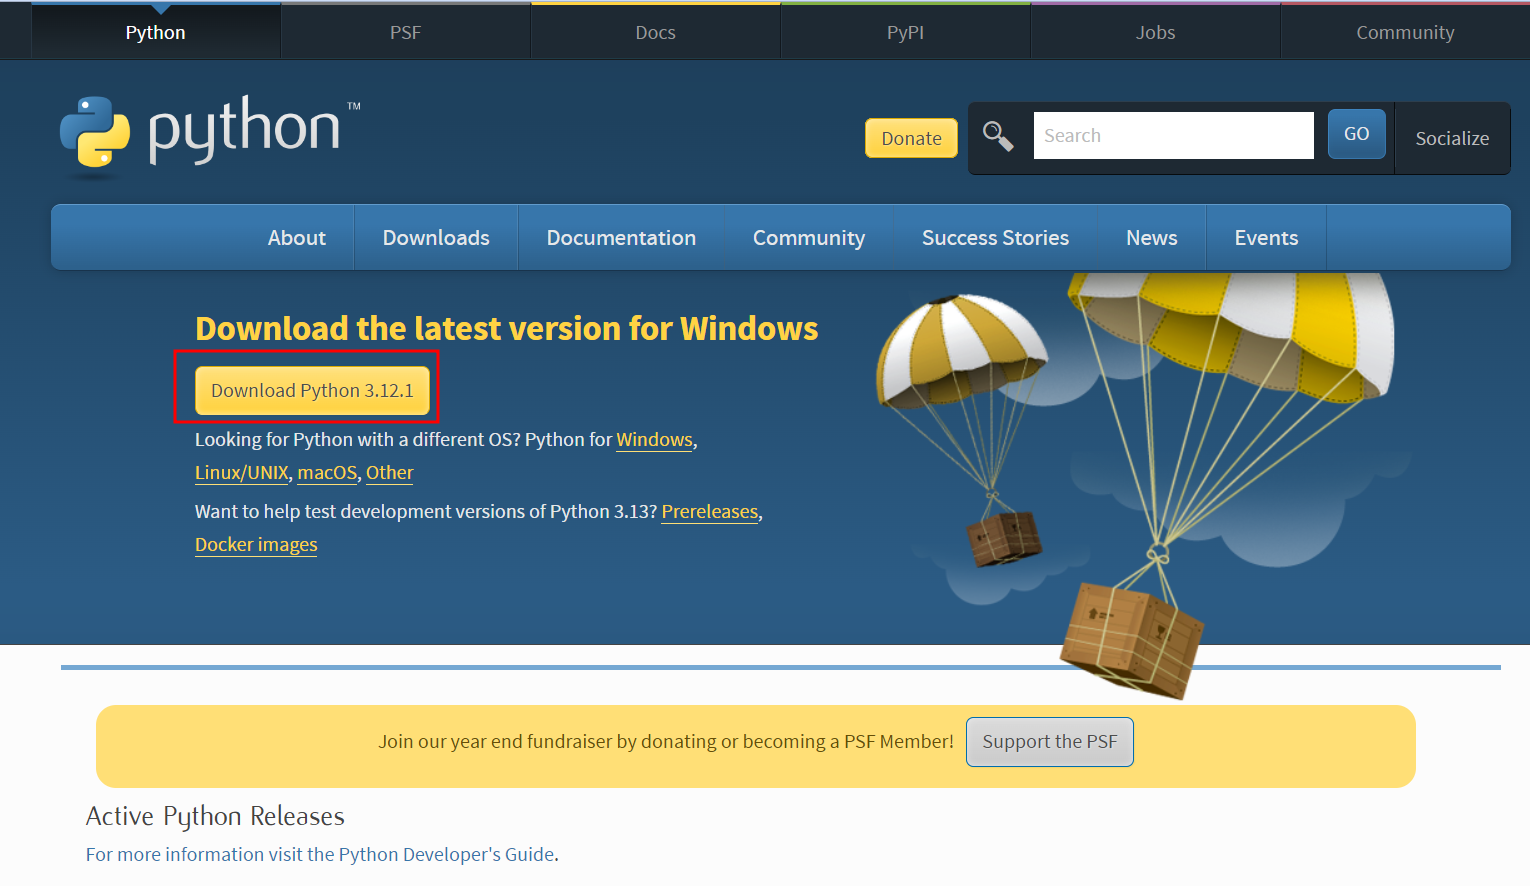Image resolution: width=1530 pixels, height=886 pixels.
Task: Follow the macOS link
Action: coord(327,472)
